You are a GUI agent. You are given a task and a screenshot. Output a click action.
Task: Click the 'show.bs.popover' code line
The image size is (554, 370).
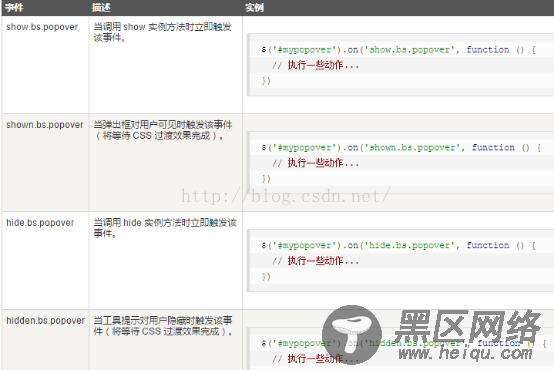(399, 50)
